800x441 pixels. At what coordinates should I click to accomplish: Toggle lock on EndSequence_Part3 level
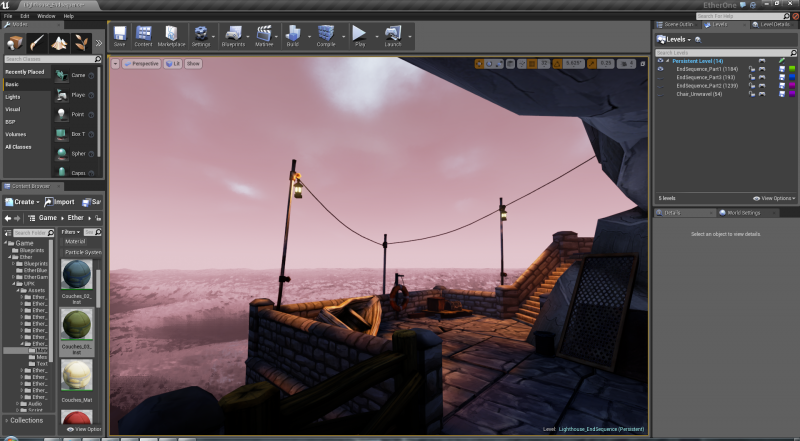[751, 77]
